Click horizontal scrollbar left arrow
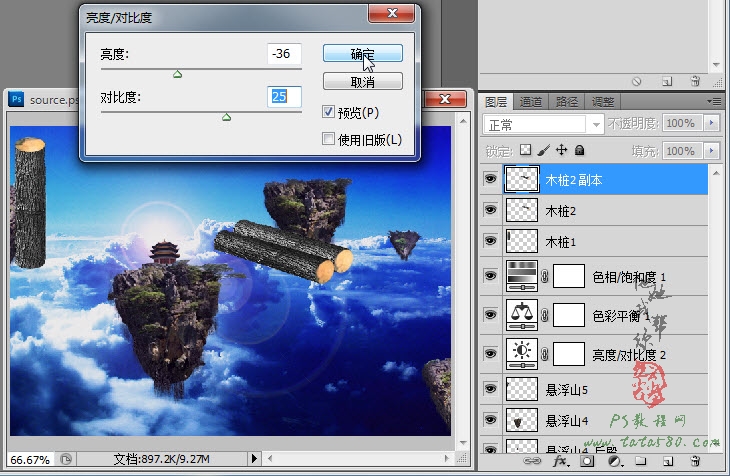This screenshot has height=476, width=730. pyautogui.click(x=270, y=459)
